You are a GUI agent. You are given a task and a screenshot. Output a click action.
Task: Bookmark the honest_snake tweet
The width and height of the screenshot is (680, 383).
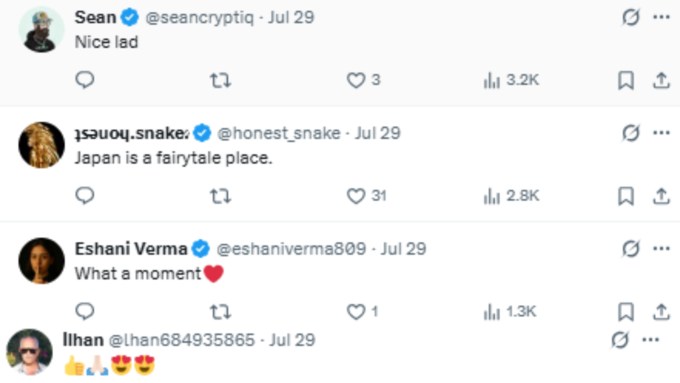tap(626, 196)
